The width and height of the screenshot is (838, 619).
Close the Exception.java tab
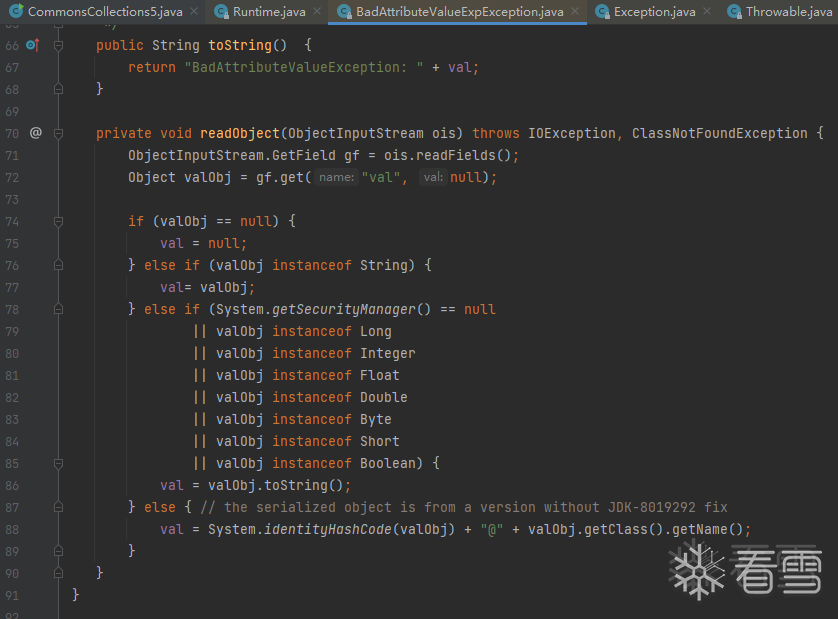(x=707, y=11)
